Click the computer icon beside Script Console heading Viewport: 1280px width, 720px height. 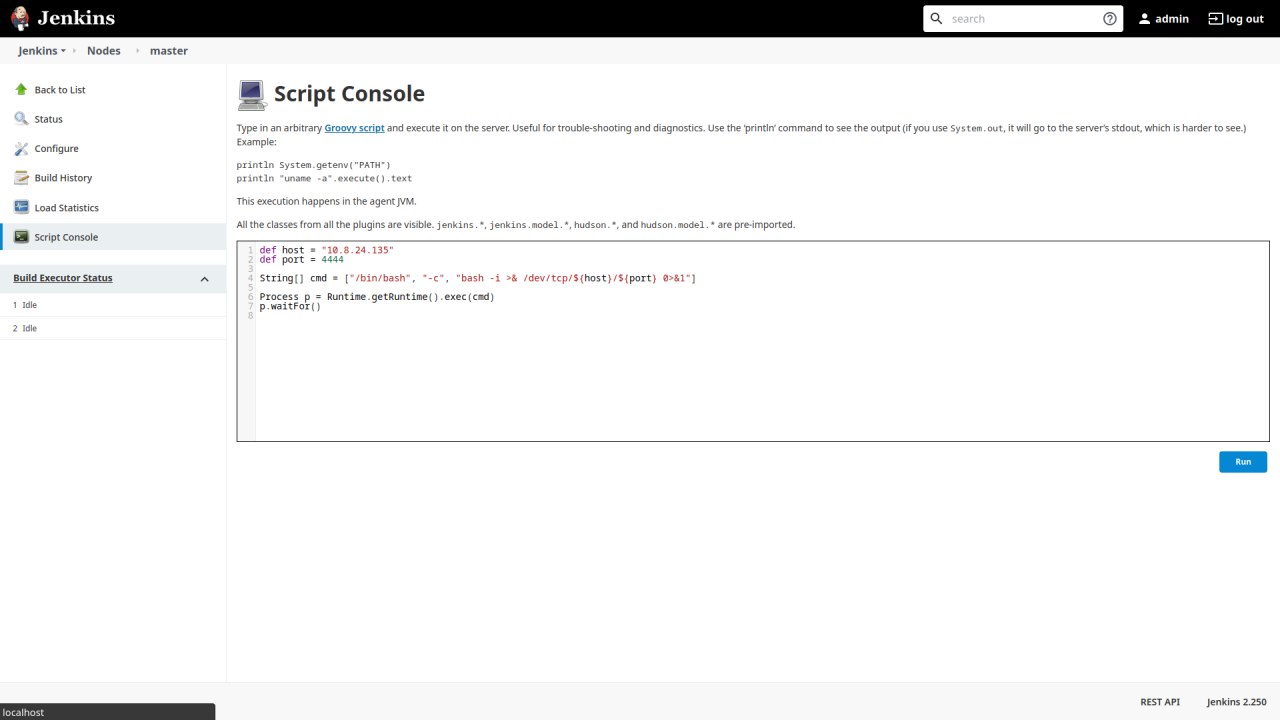point(252,95)
